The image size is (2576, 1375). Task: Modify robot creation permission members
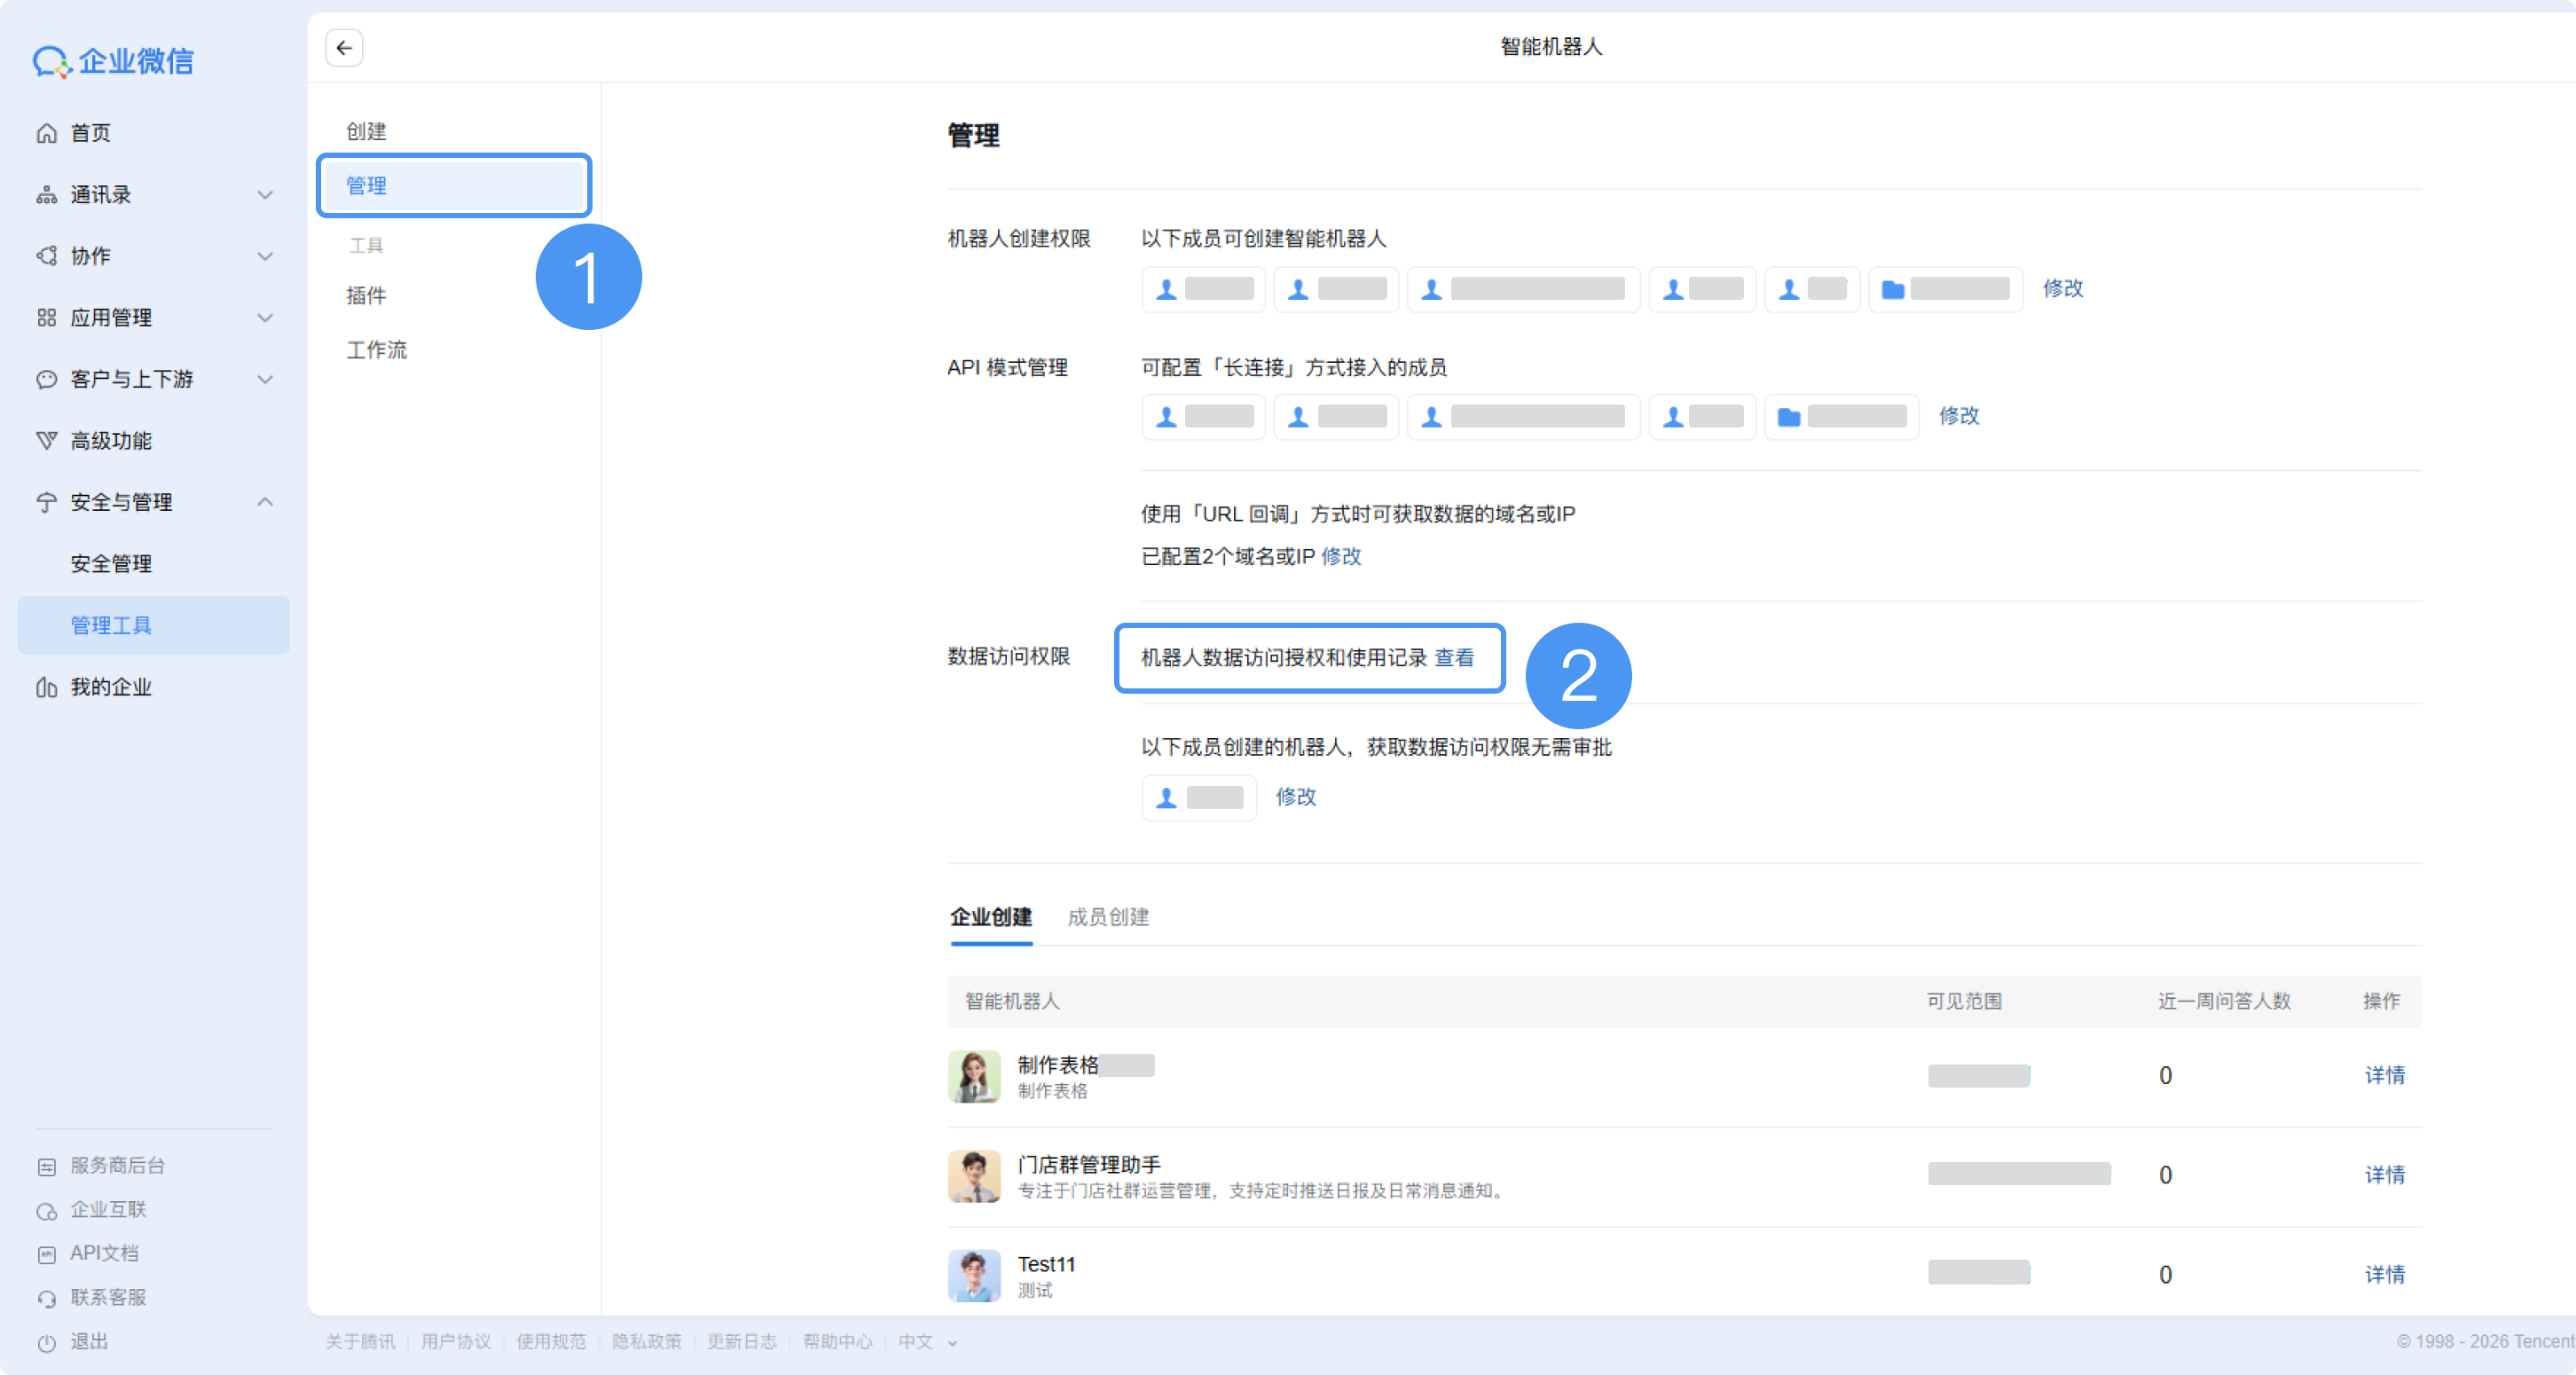coord(2063,289)
